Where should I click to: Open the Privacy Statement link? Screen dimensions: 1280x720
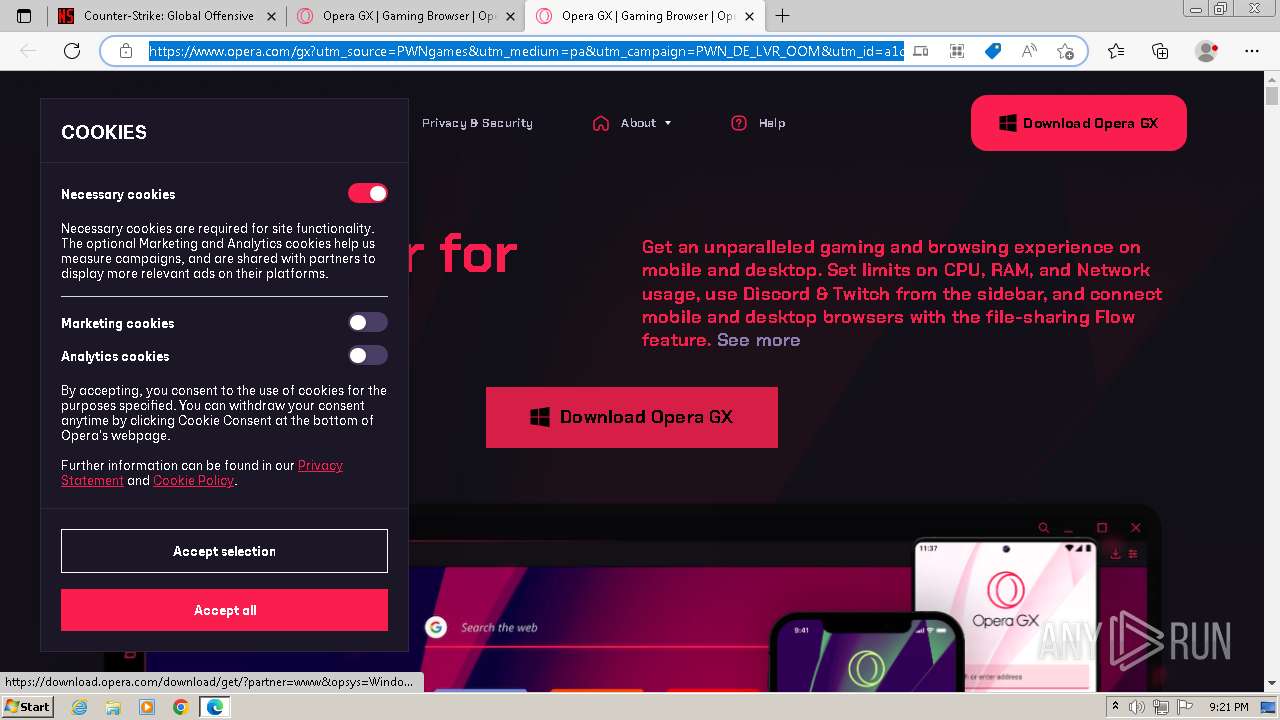[x=202, y=473]
